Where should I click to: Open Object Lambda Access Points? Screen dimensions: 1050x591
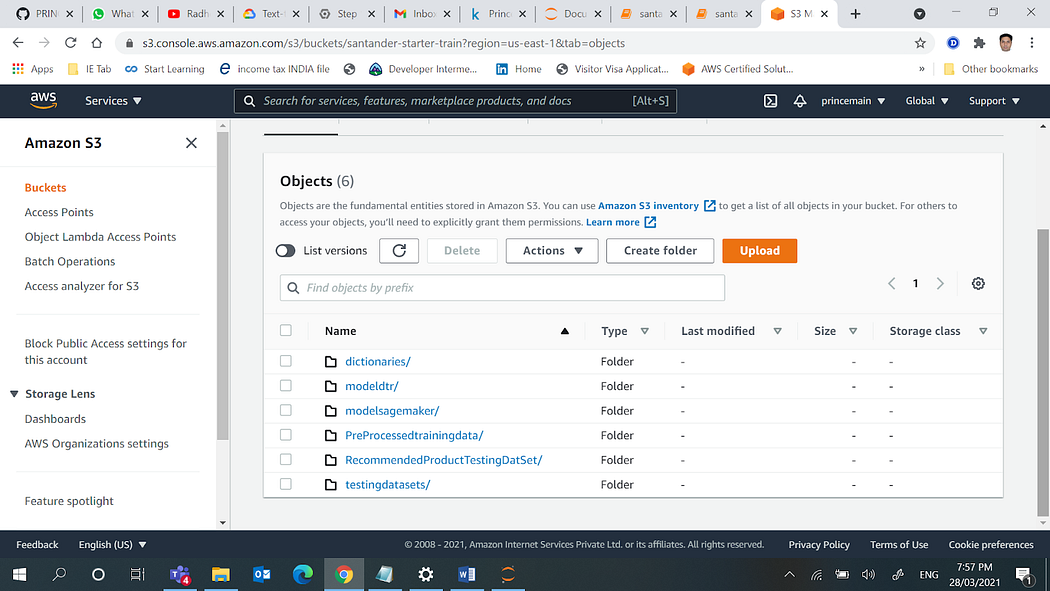click(x=100, y=237)
